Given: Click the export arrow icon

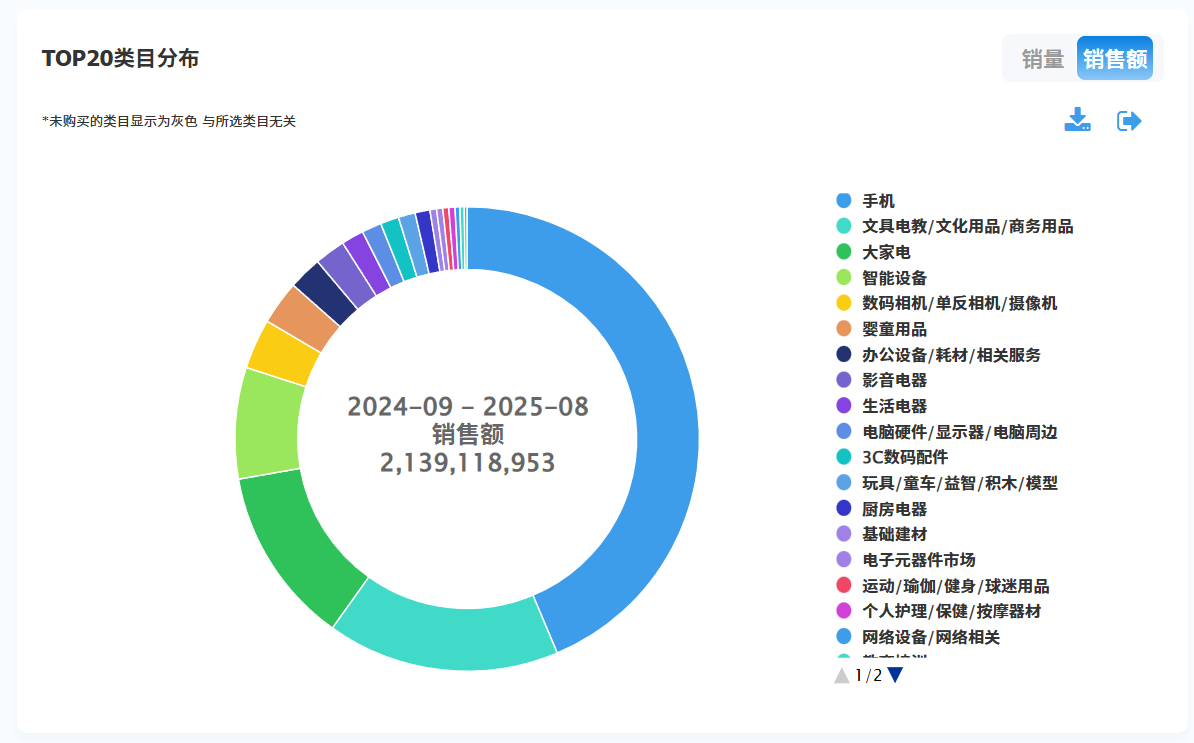Looking at the screenshot, I should (x=1129, y=120).
